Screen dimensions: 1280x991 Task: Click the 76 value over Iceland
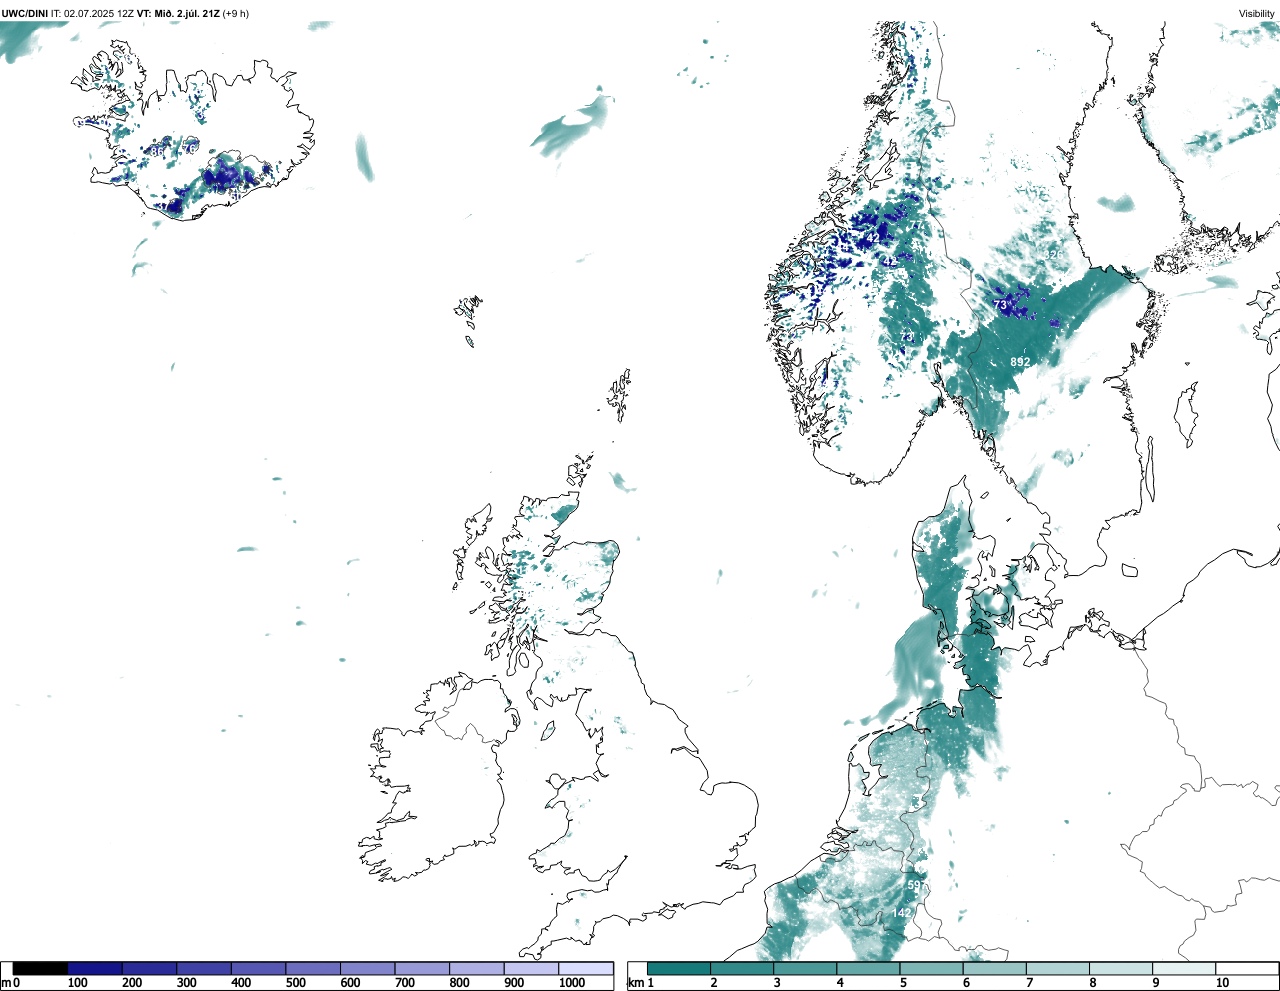(190, 149)
